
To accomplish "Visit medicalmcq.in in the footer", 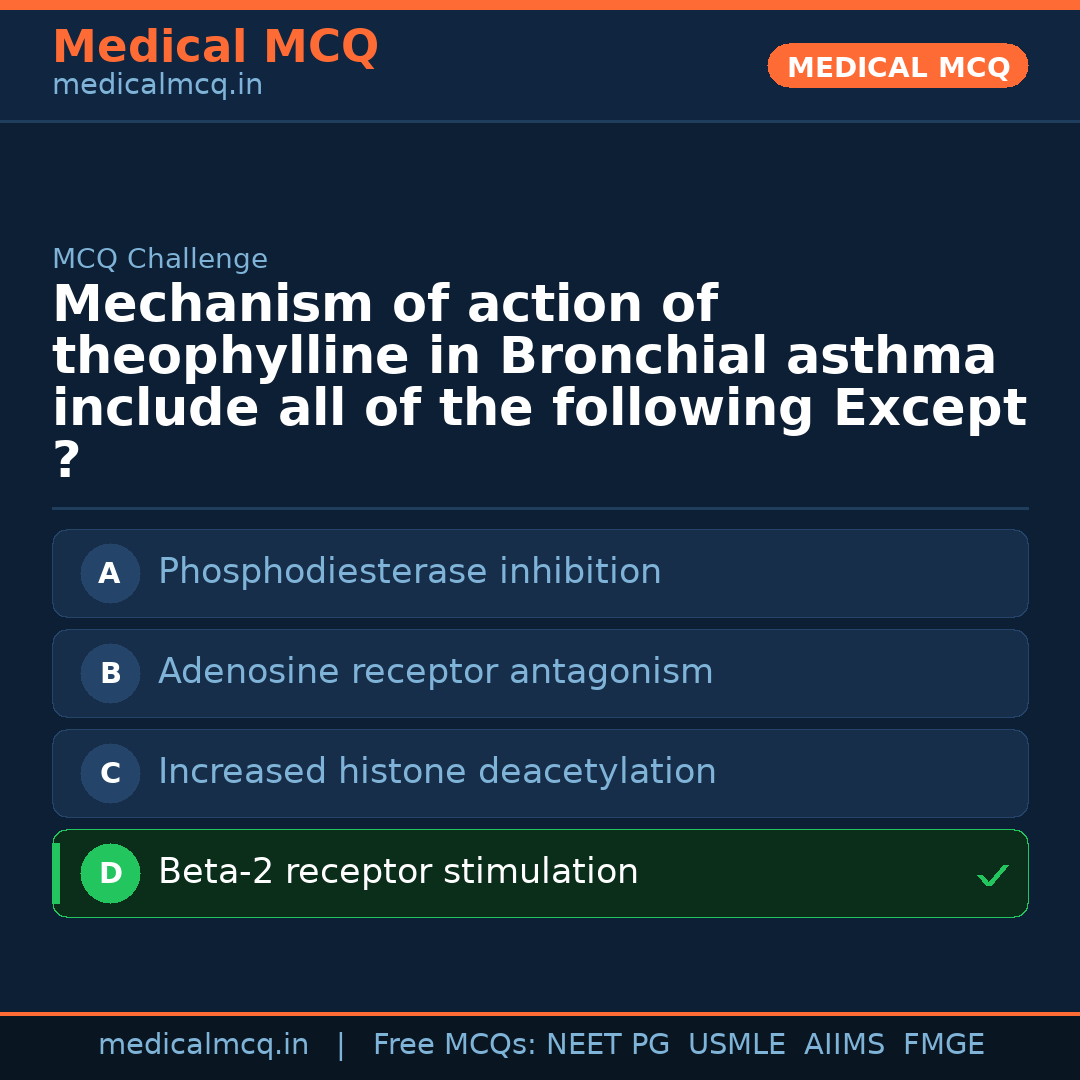I will pyautogui.click(x=203, y=1045).
